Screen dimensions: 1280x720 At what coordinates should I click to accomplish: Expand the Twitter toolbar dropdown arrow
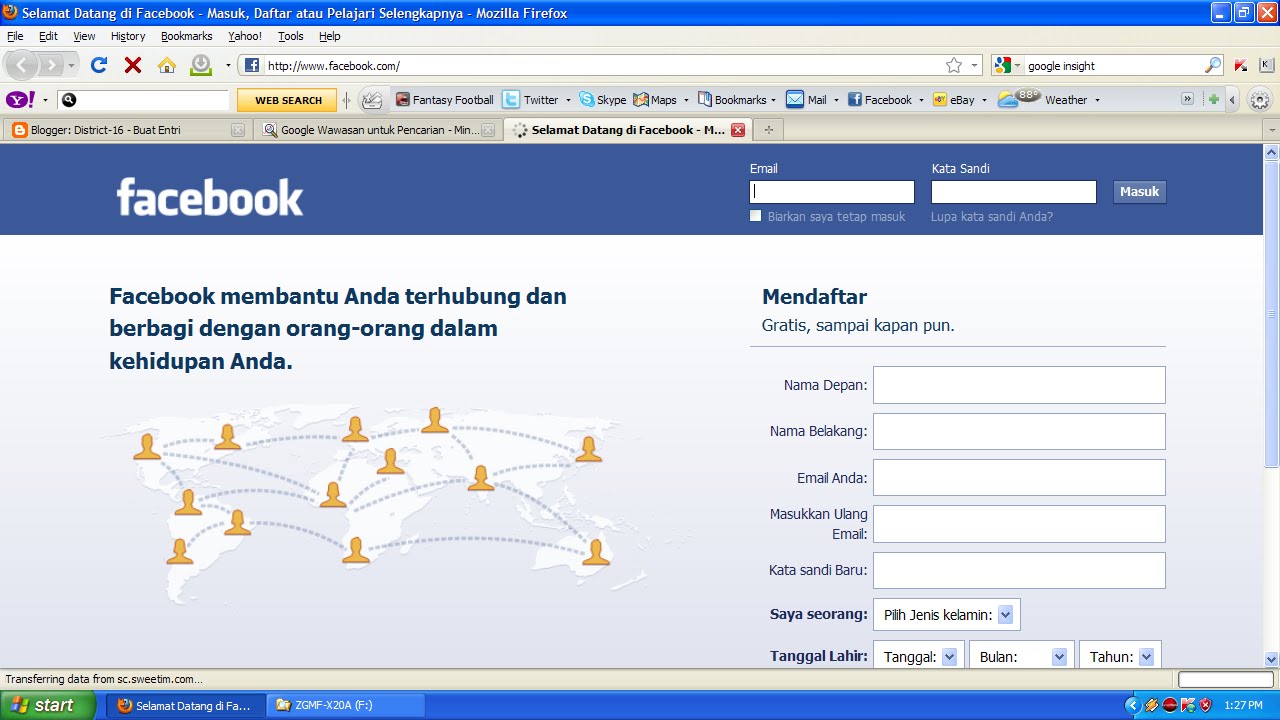pyautogui.click(x=568, y=100)
